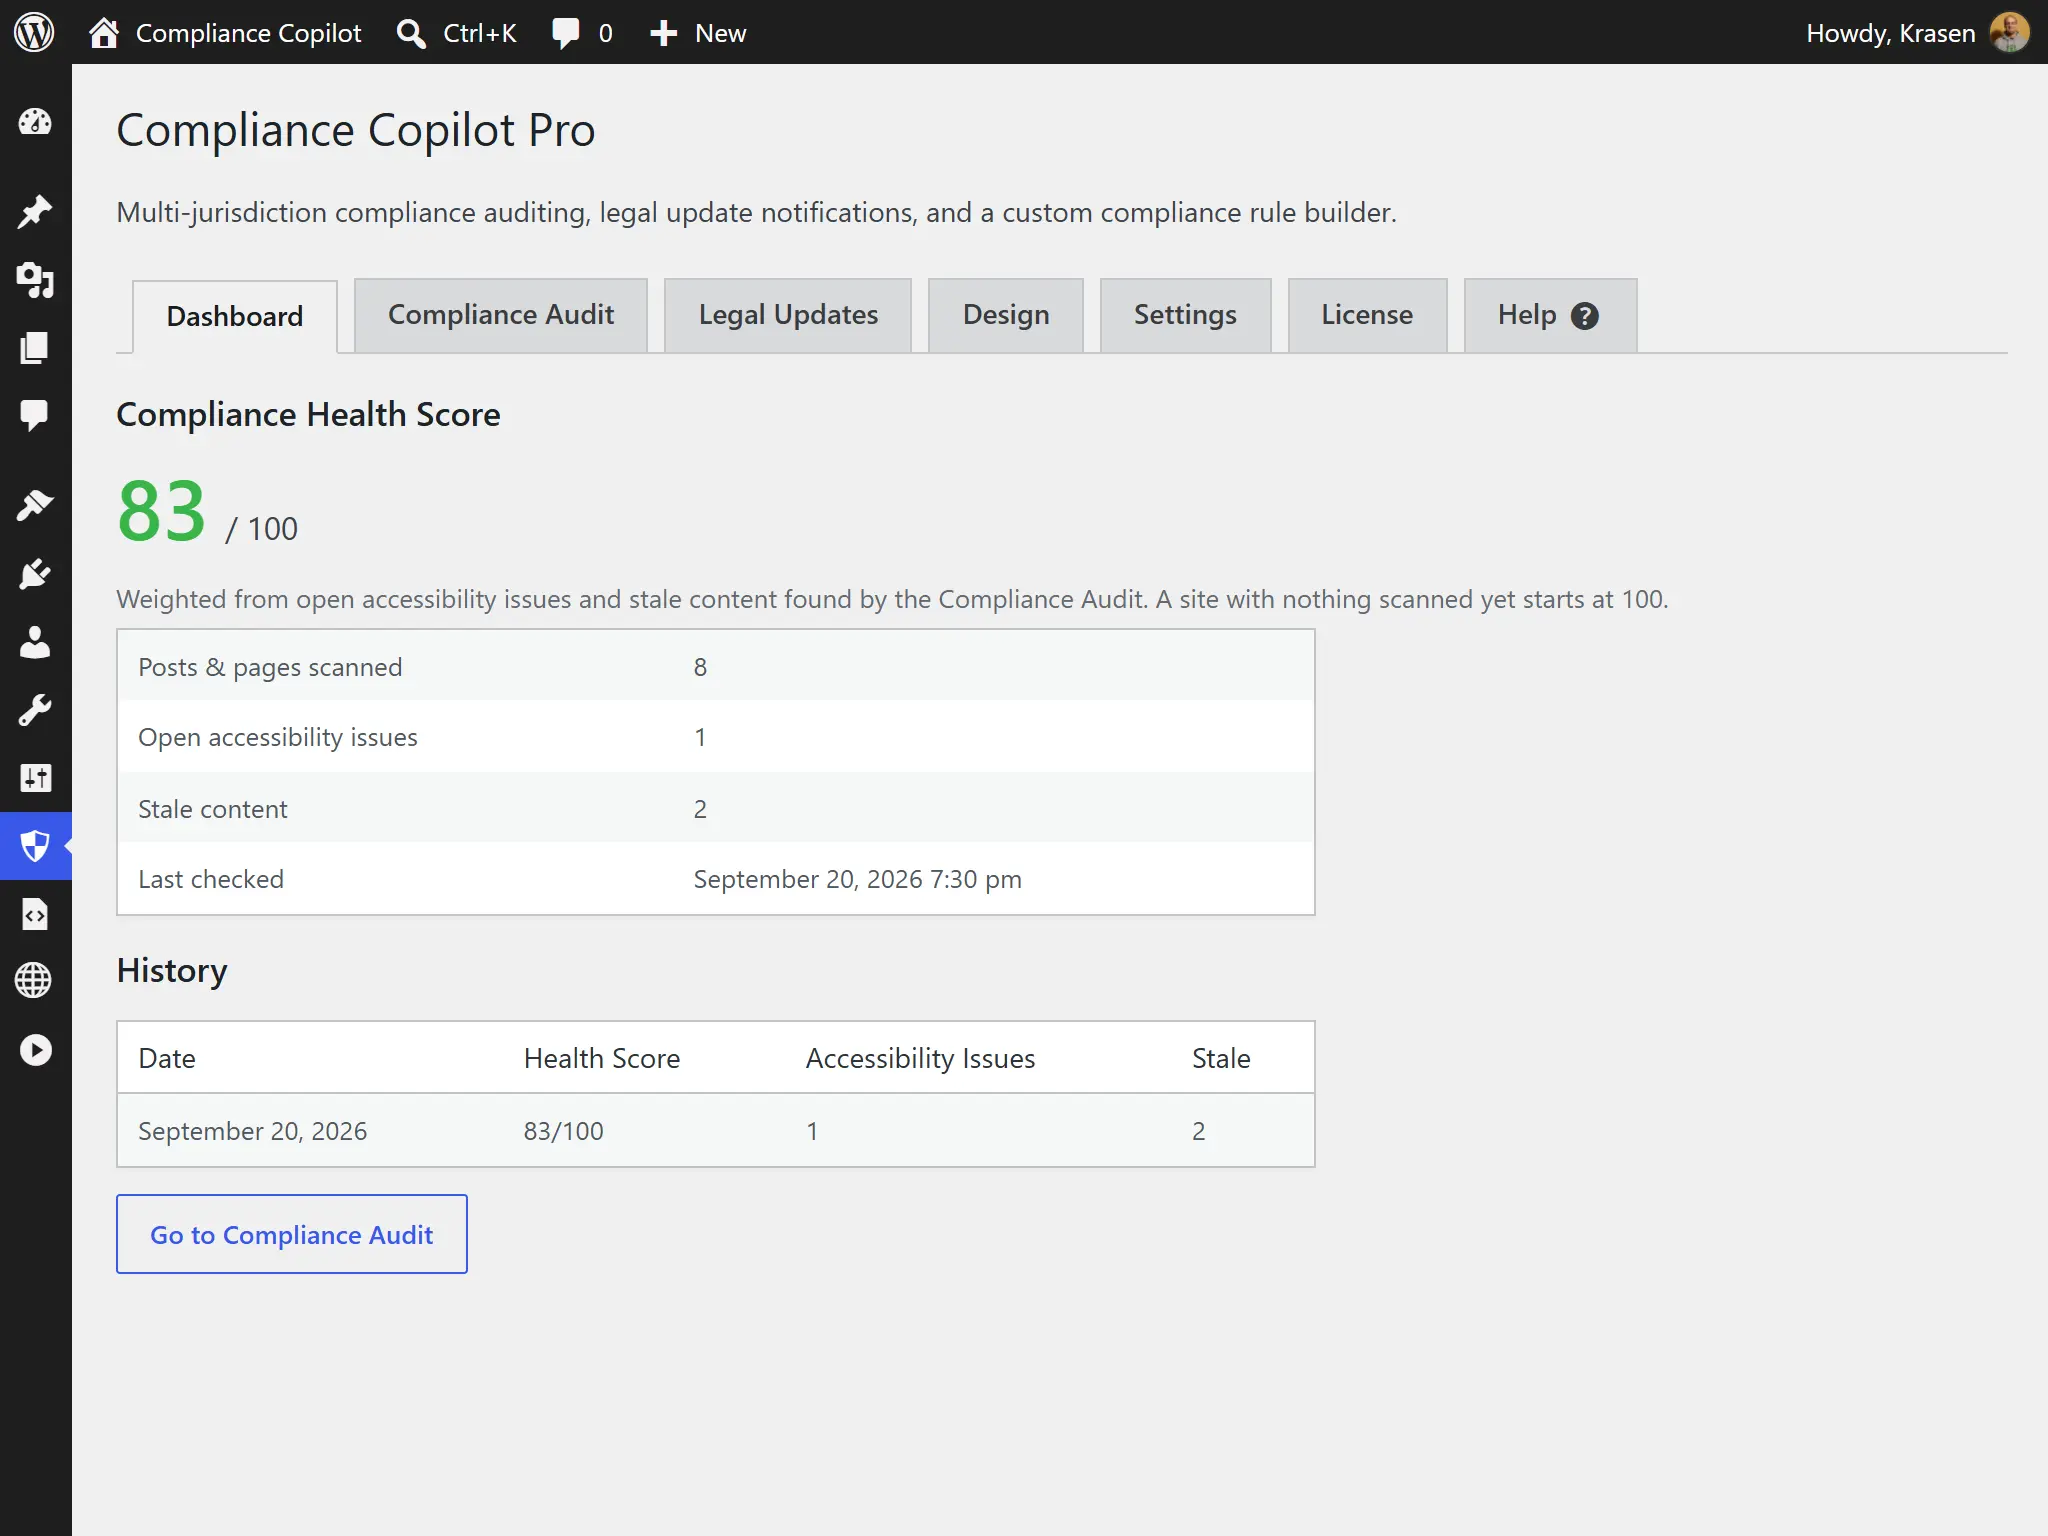Open Settings sliders icon in sidebar
The image size is (2048, 1536).
[x=35, y=778]
